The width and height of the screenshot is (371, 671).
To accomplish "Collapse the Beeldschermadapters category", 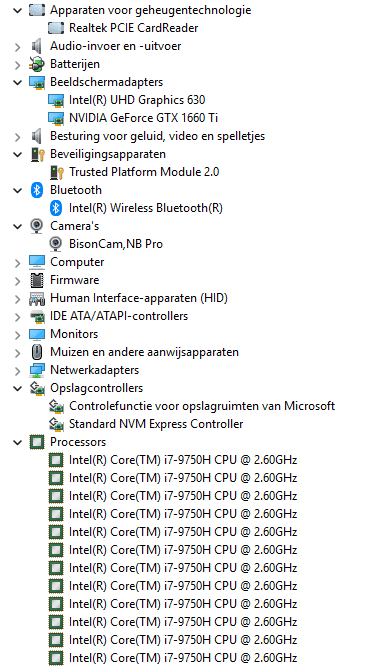I will pyautogui.click(x=18, y=82).
